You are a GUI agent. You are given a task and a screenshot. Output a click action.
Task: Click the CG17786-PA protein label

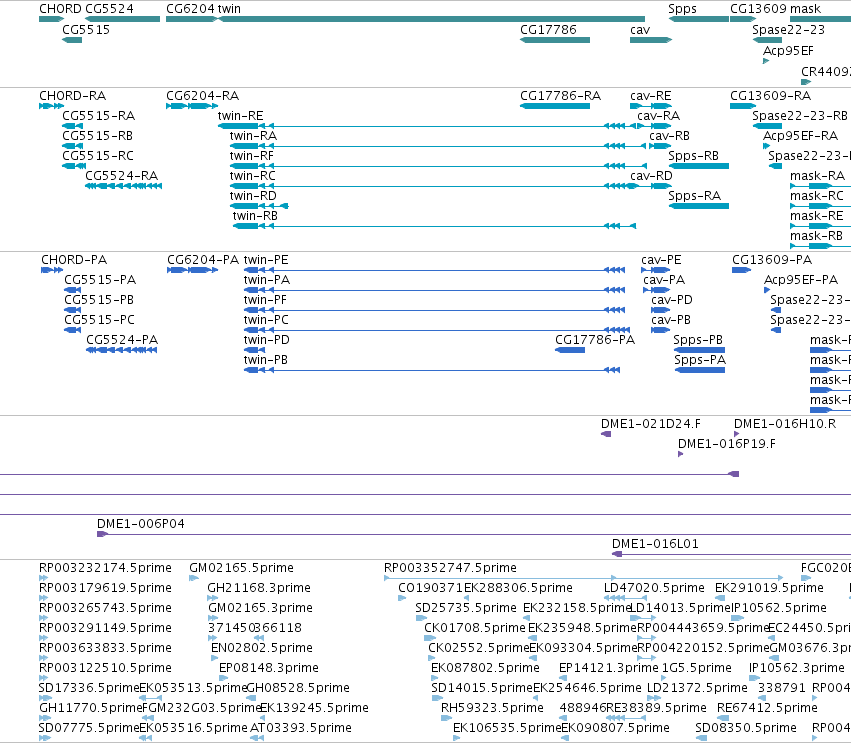[x=595, y=340]
